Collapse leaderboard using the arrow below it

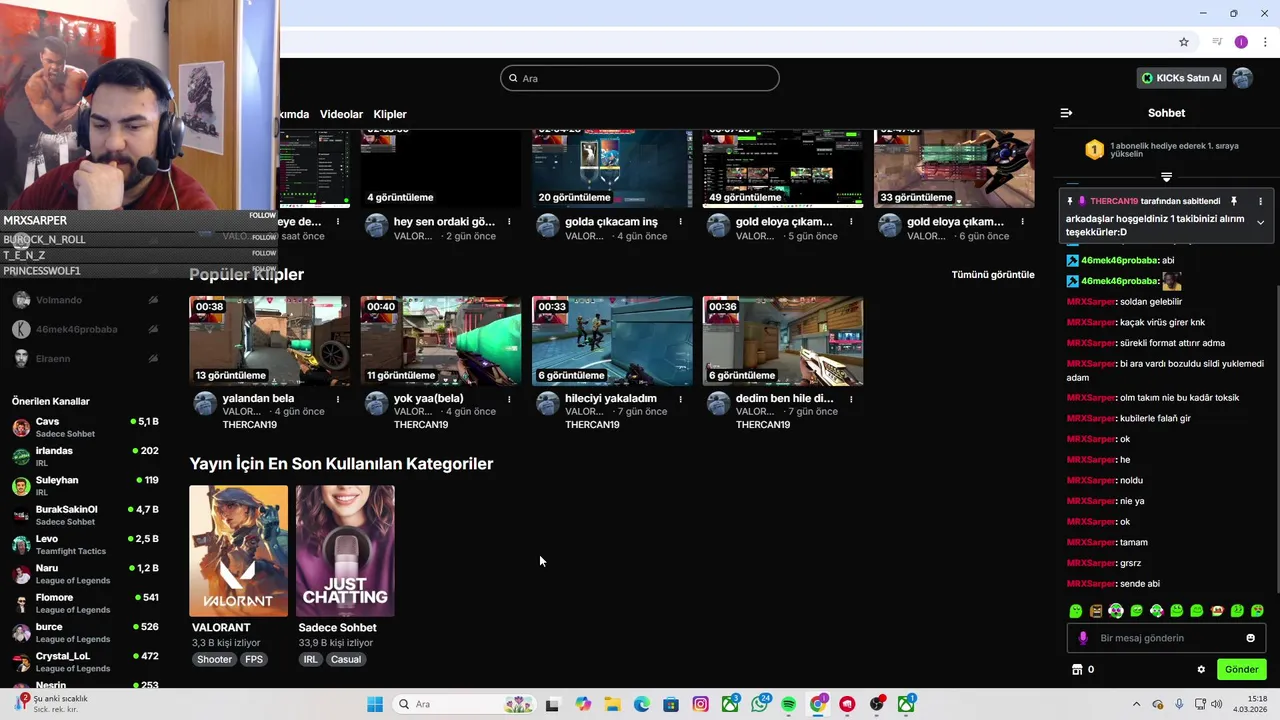pos(1166,177)
